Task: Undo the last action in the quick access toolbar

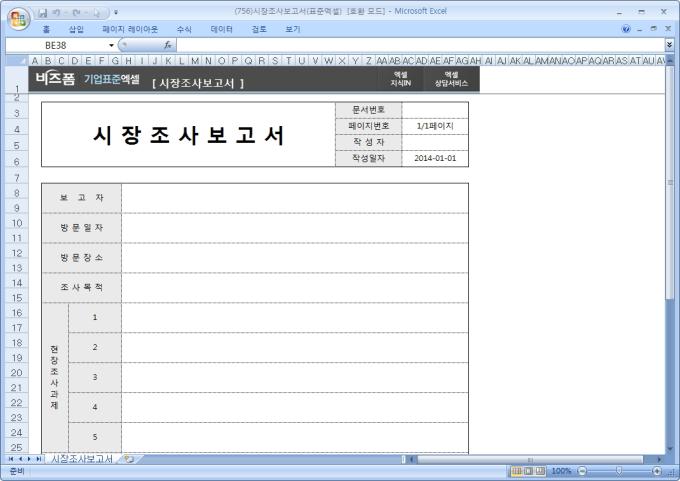Action: (57, 13)
